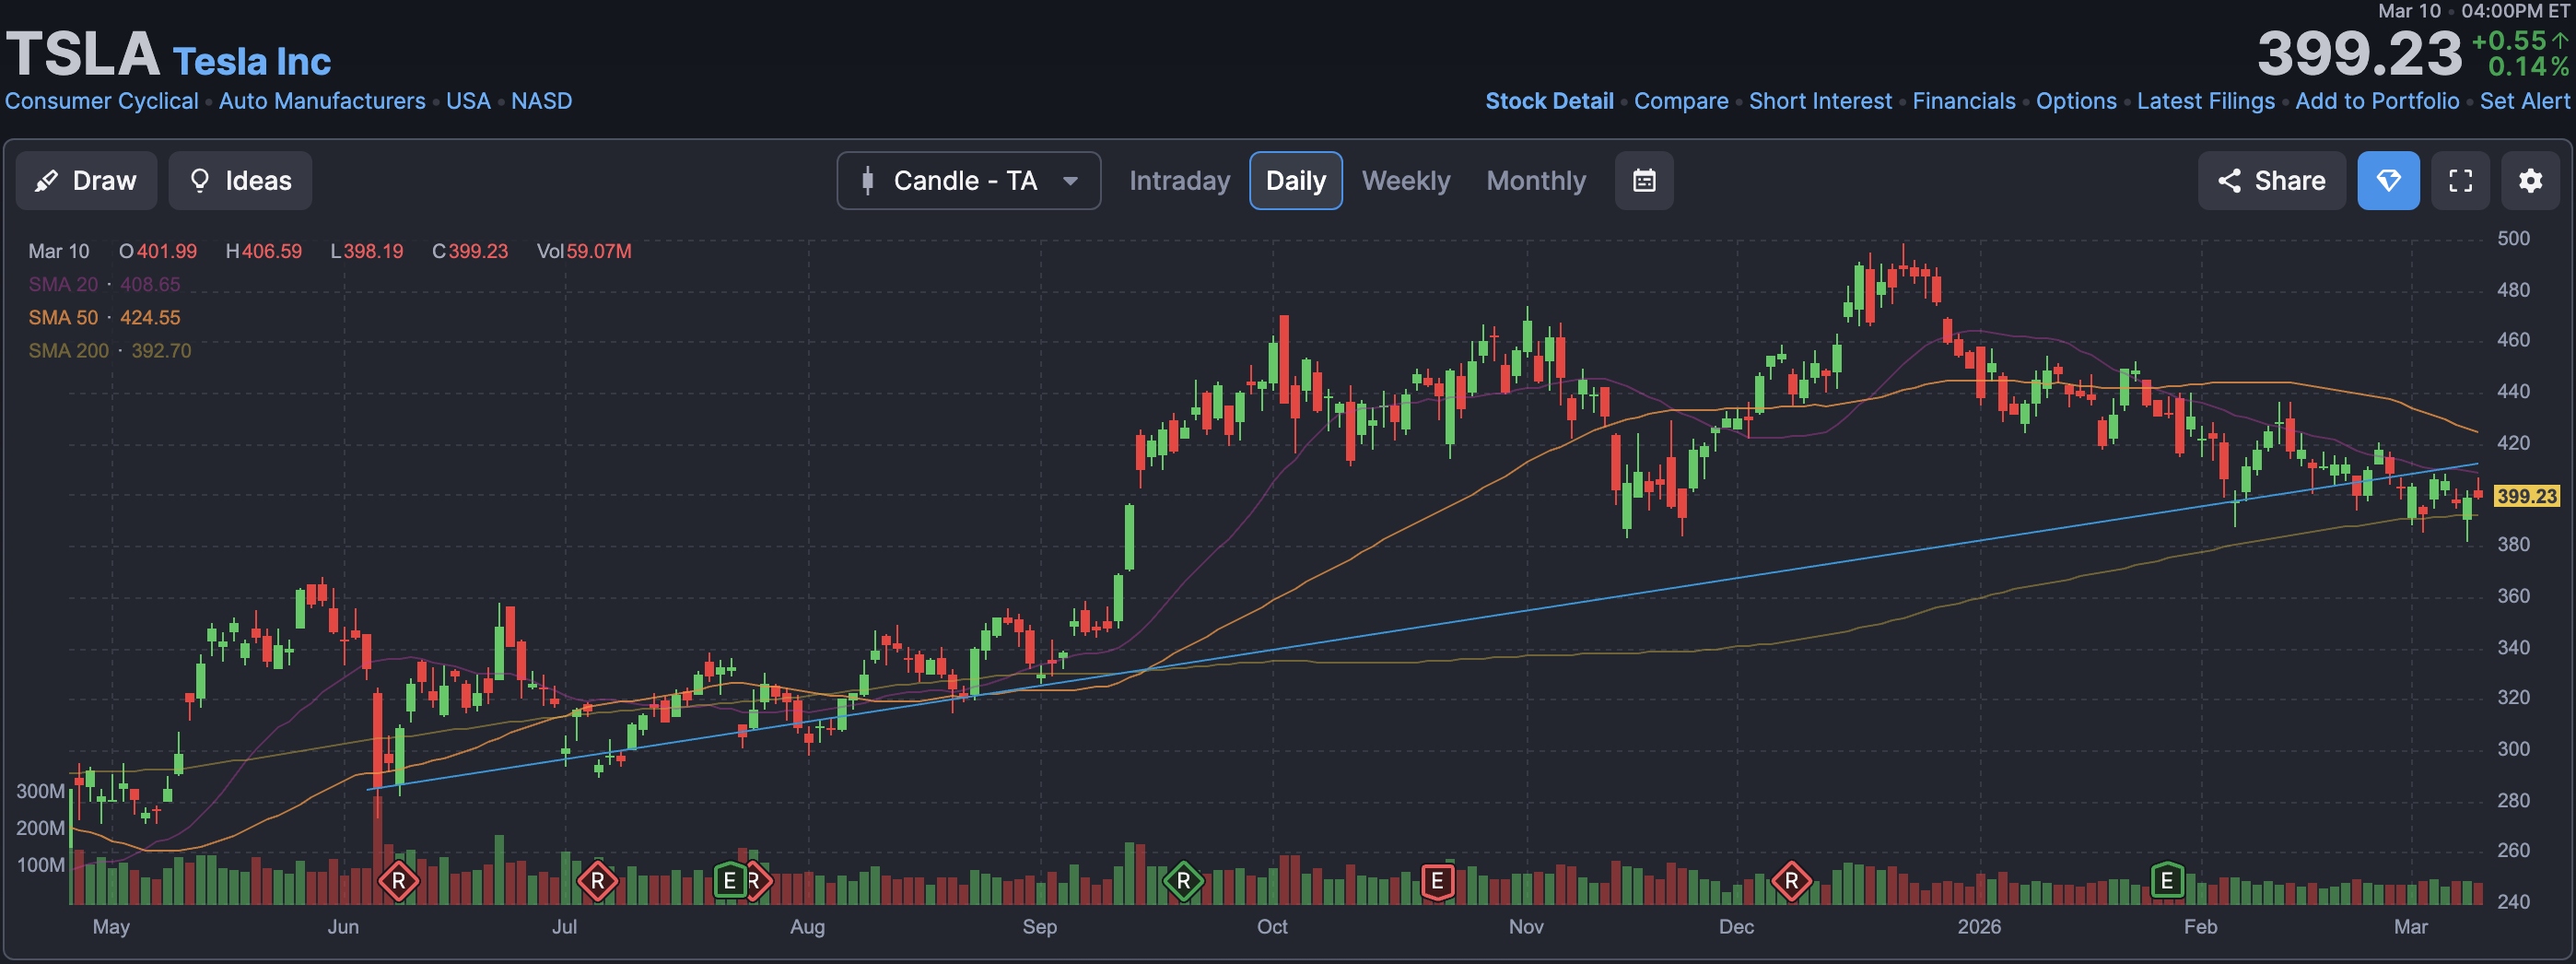
Task: Click the NASD exchange link
Action: click(x=542, y=101)
